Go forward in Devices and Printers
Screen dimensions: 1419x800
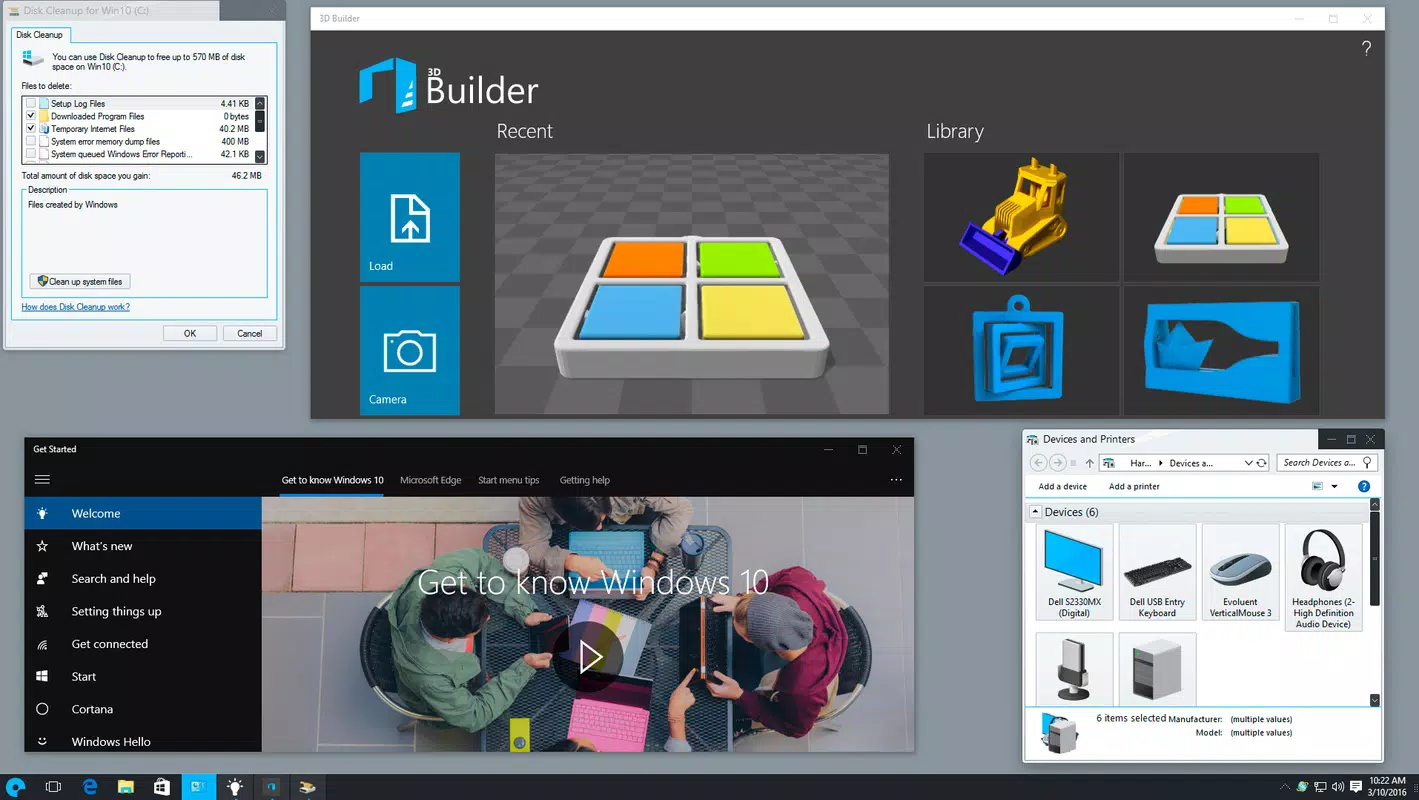(1057, 463)
